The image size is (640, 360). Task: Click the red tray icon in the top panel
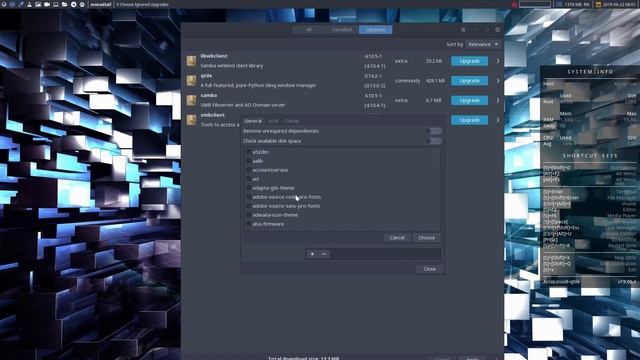514,4
